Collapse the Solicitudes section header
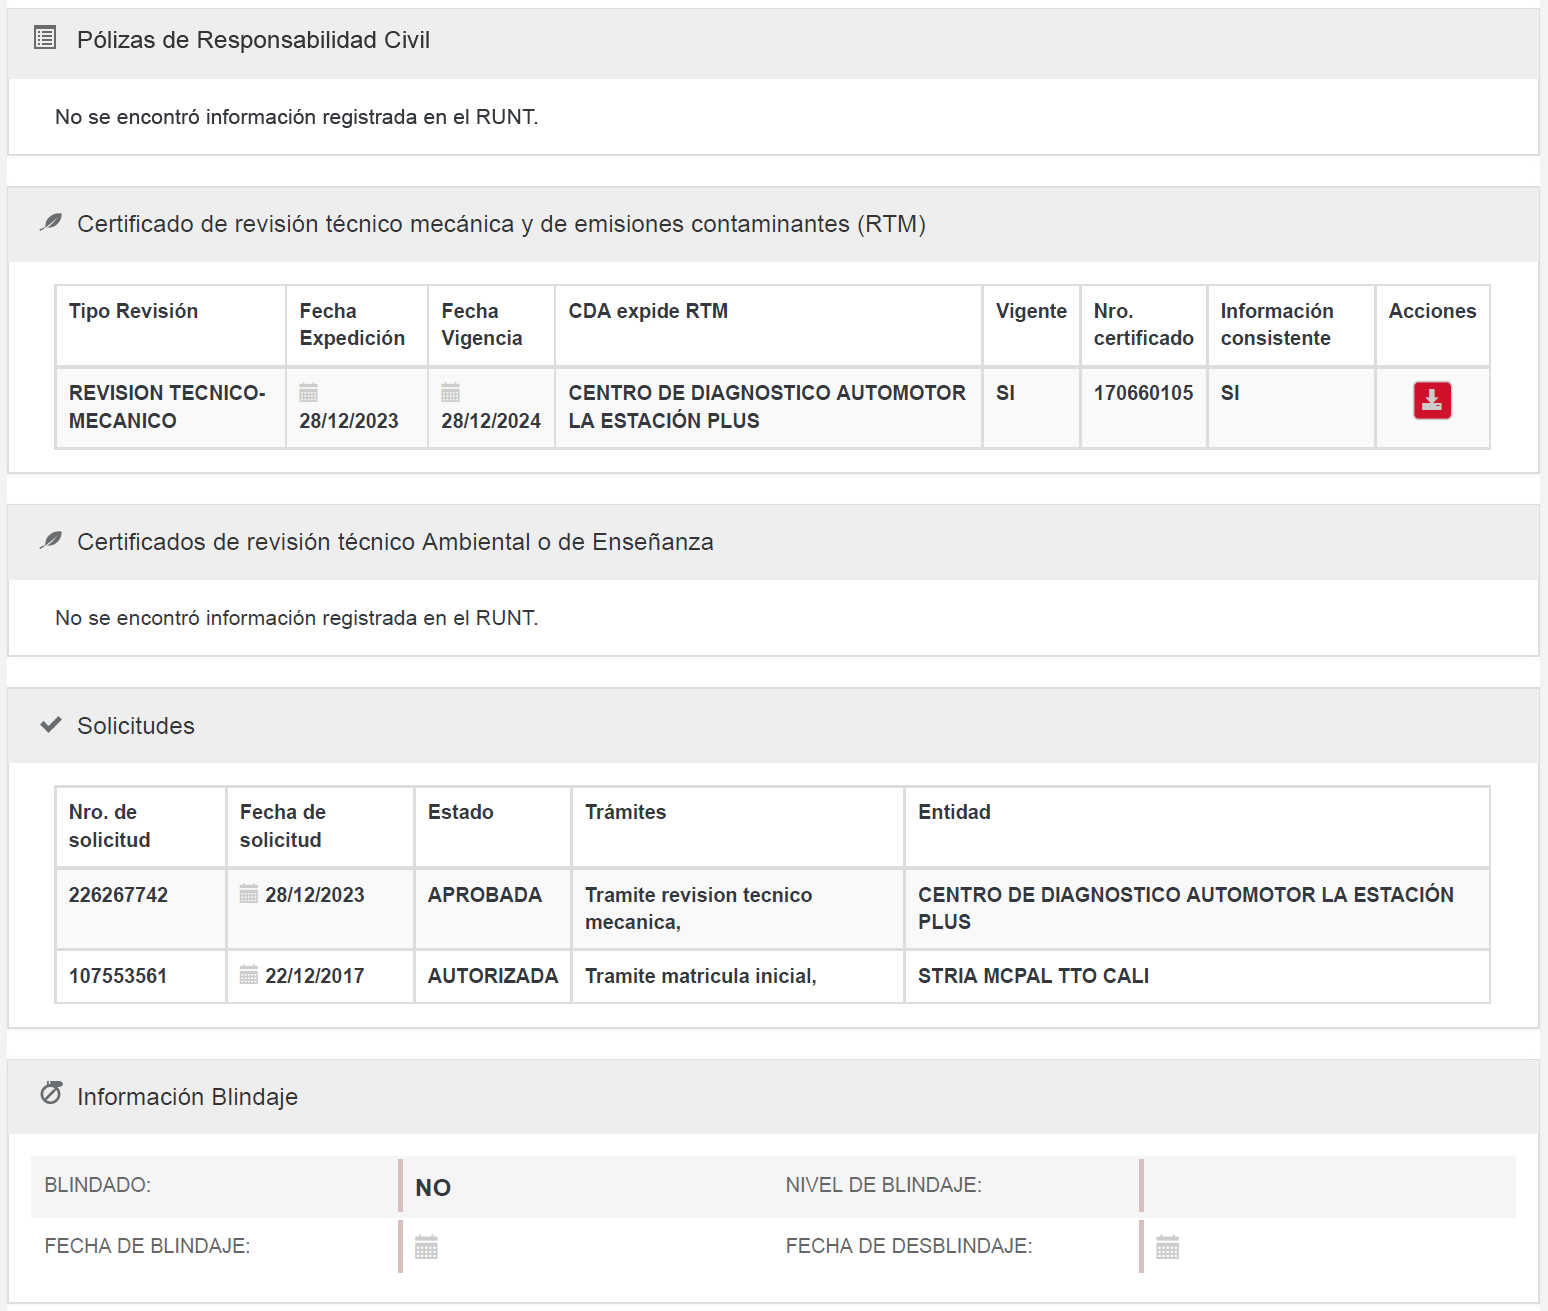The height and width of the screenshot is (1311, 1548). click(773, 726)
